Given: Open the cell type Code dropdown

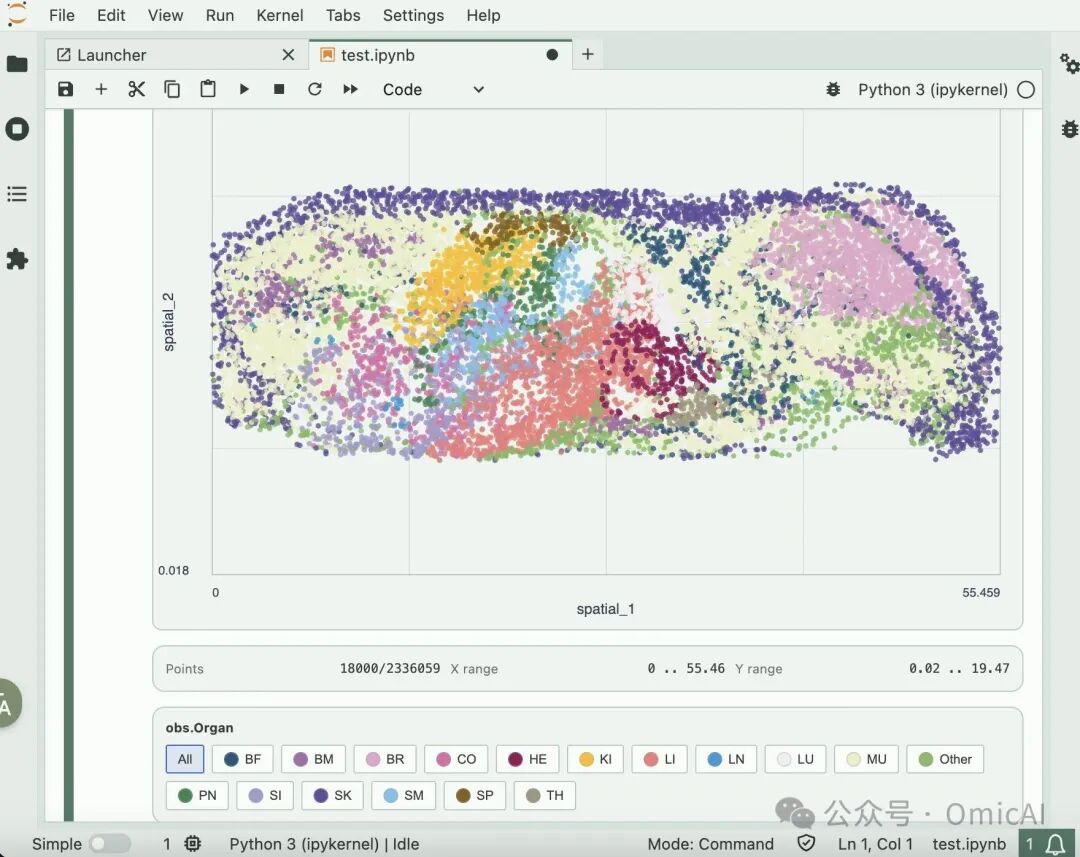Looking at the screenshot, I should pyautogui.click(x=434, y=90).
